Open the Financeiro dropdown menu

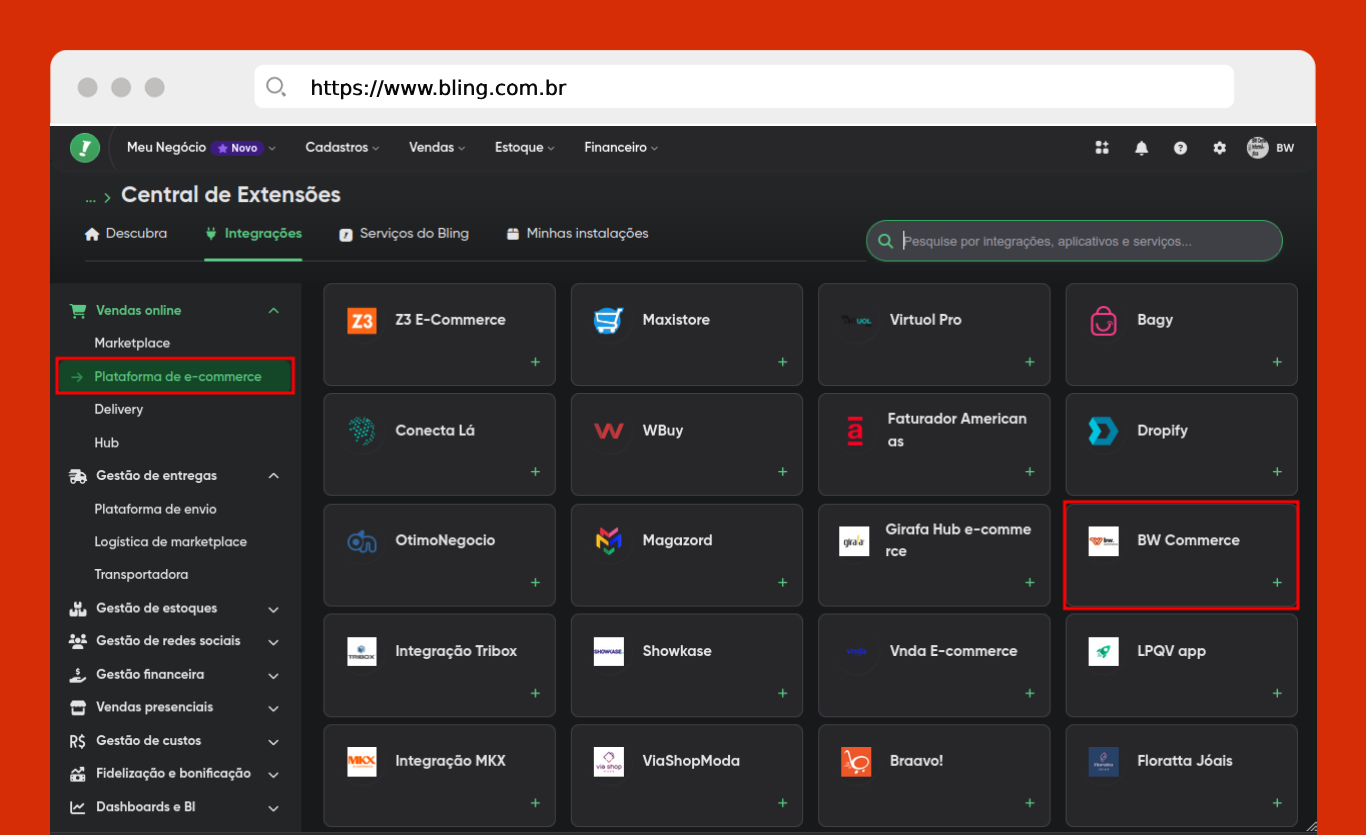621,148
